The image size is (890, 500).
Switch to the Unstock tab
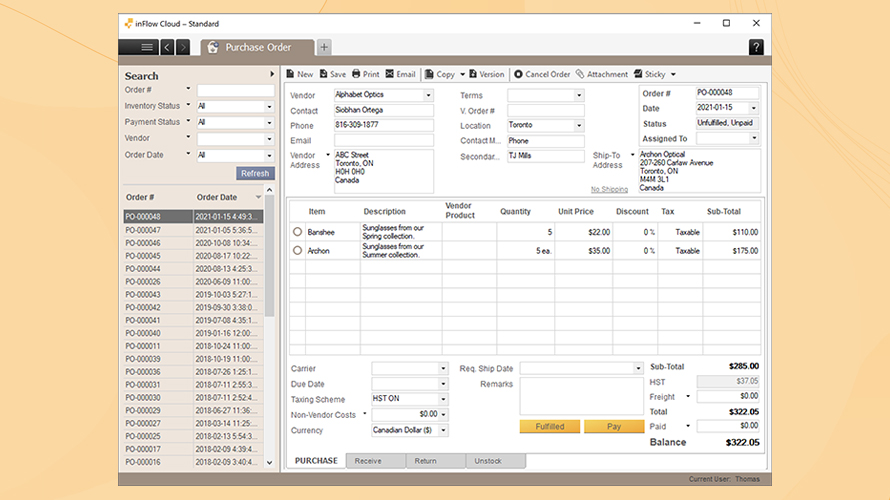[488, 461]
